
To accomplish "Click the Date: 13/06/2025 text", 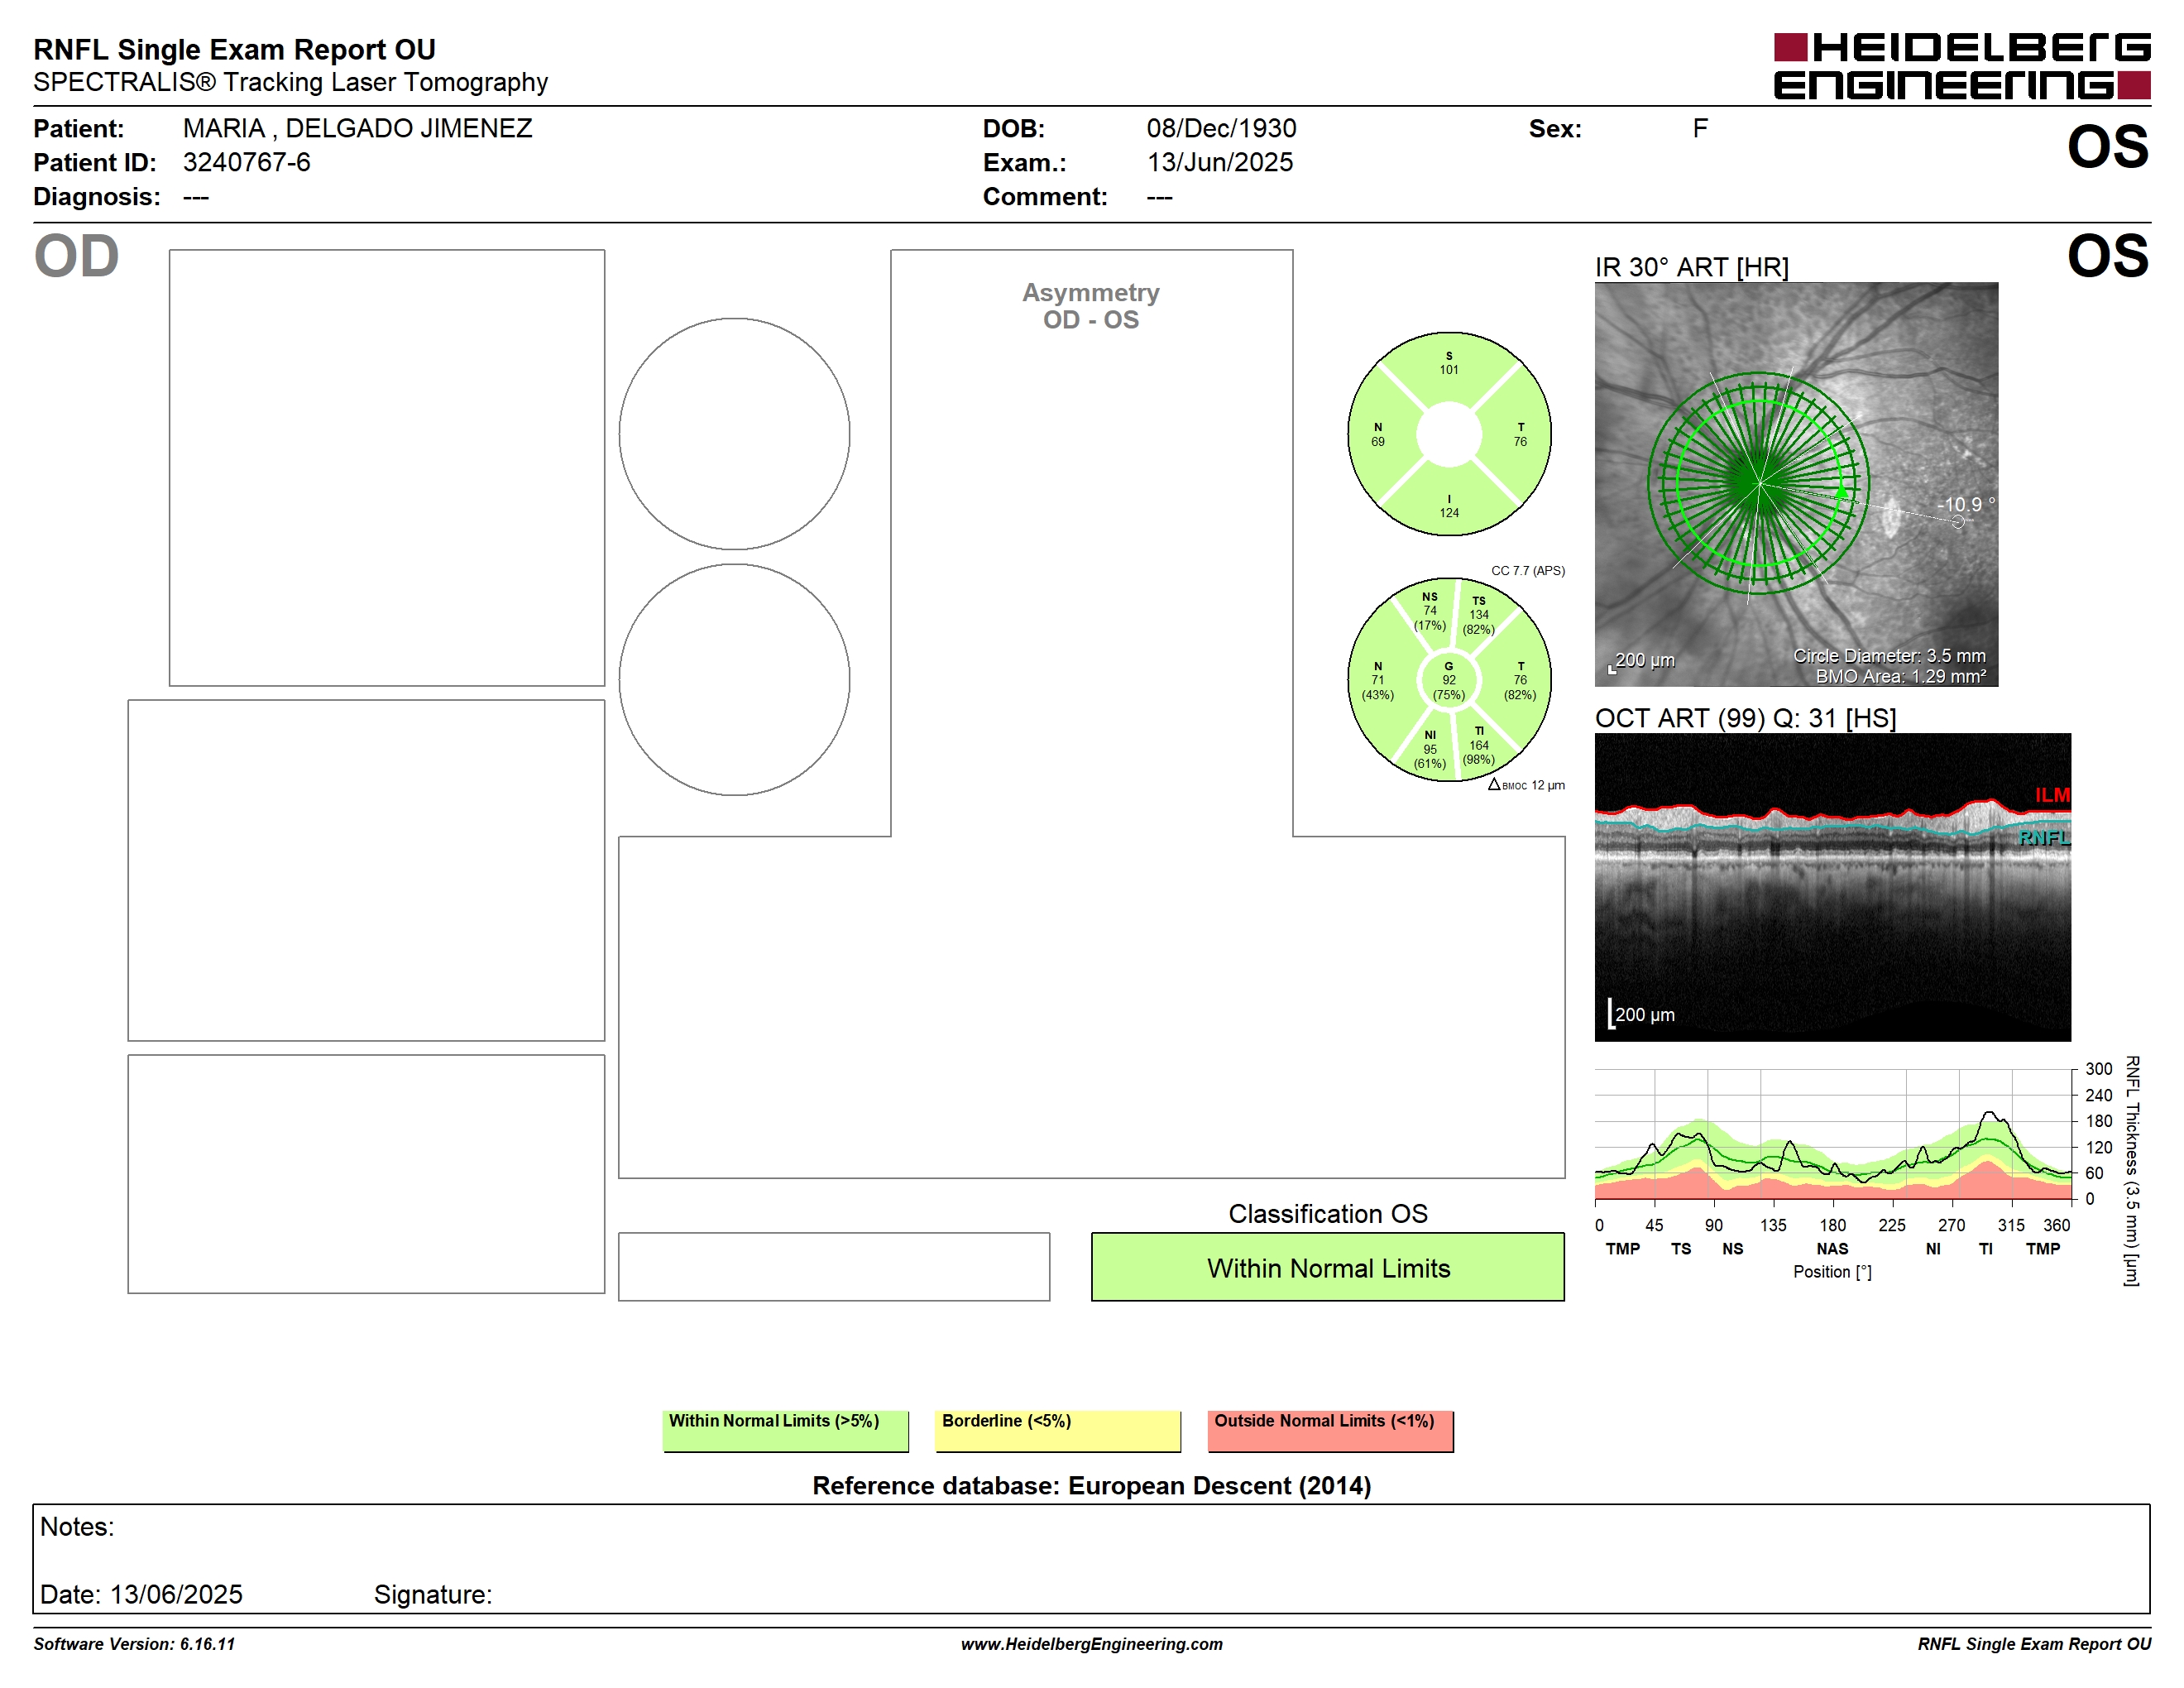I will click(141, 1594).
